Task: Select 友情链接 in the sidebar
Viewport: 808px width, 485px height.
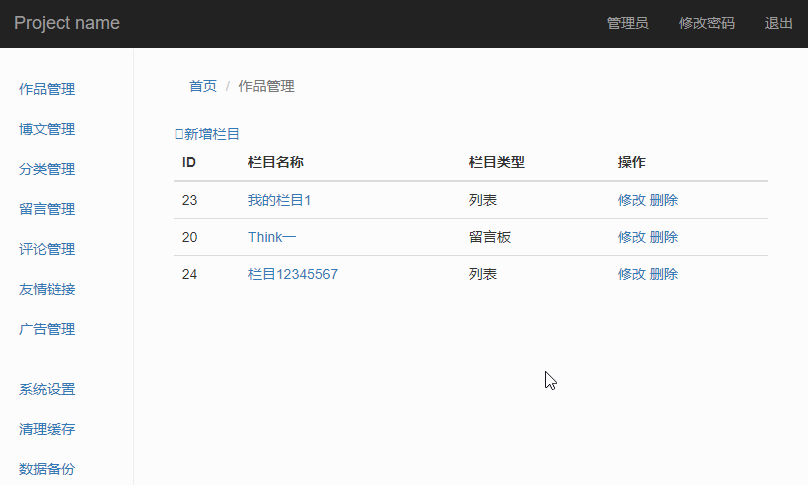Action: pos(47,289)
